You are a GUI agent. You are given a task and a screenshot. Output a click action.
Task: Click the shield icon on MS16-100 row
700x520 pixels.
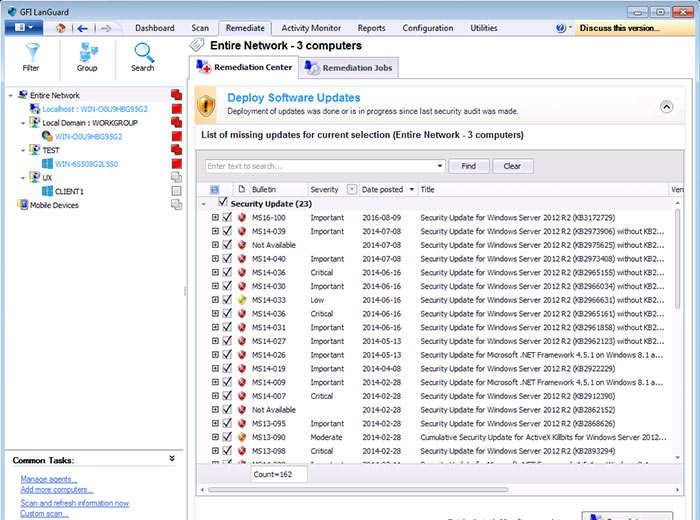[242, 218]
